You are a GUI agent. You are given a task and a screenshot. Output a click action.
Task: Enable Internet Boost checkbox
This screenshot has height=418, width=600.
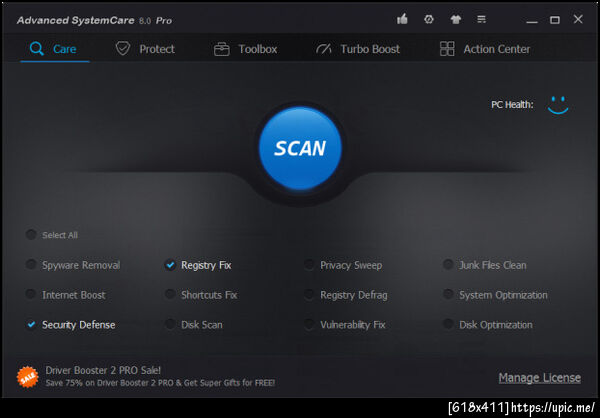(x=31, y=294)
